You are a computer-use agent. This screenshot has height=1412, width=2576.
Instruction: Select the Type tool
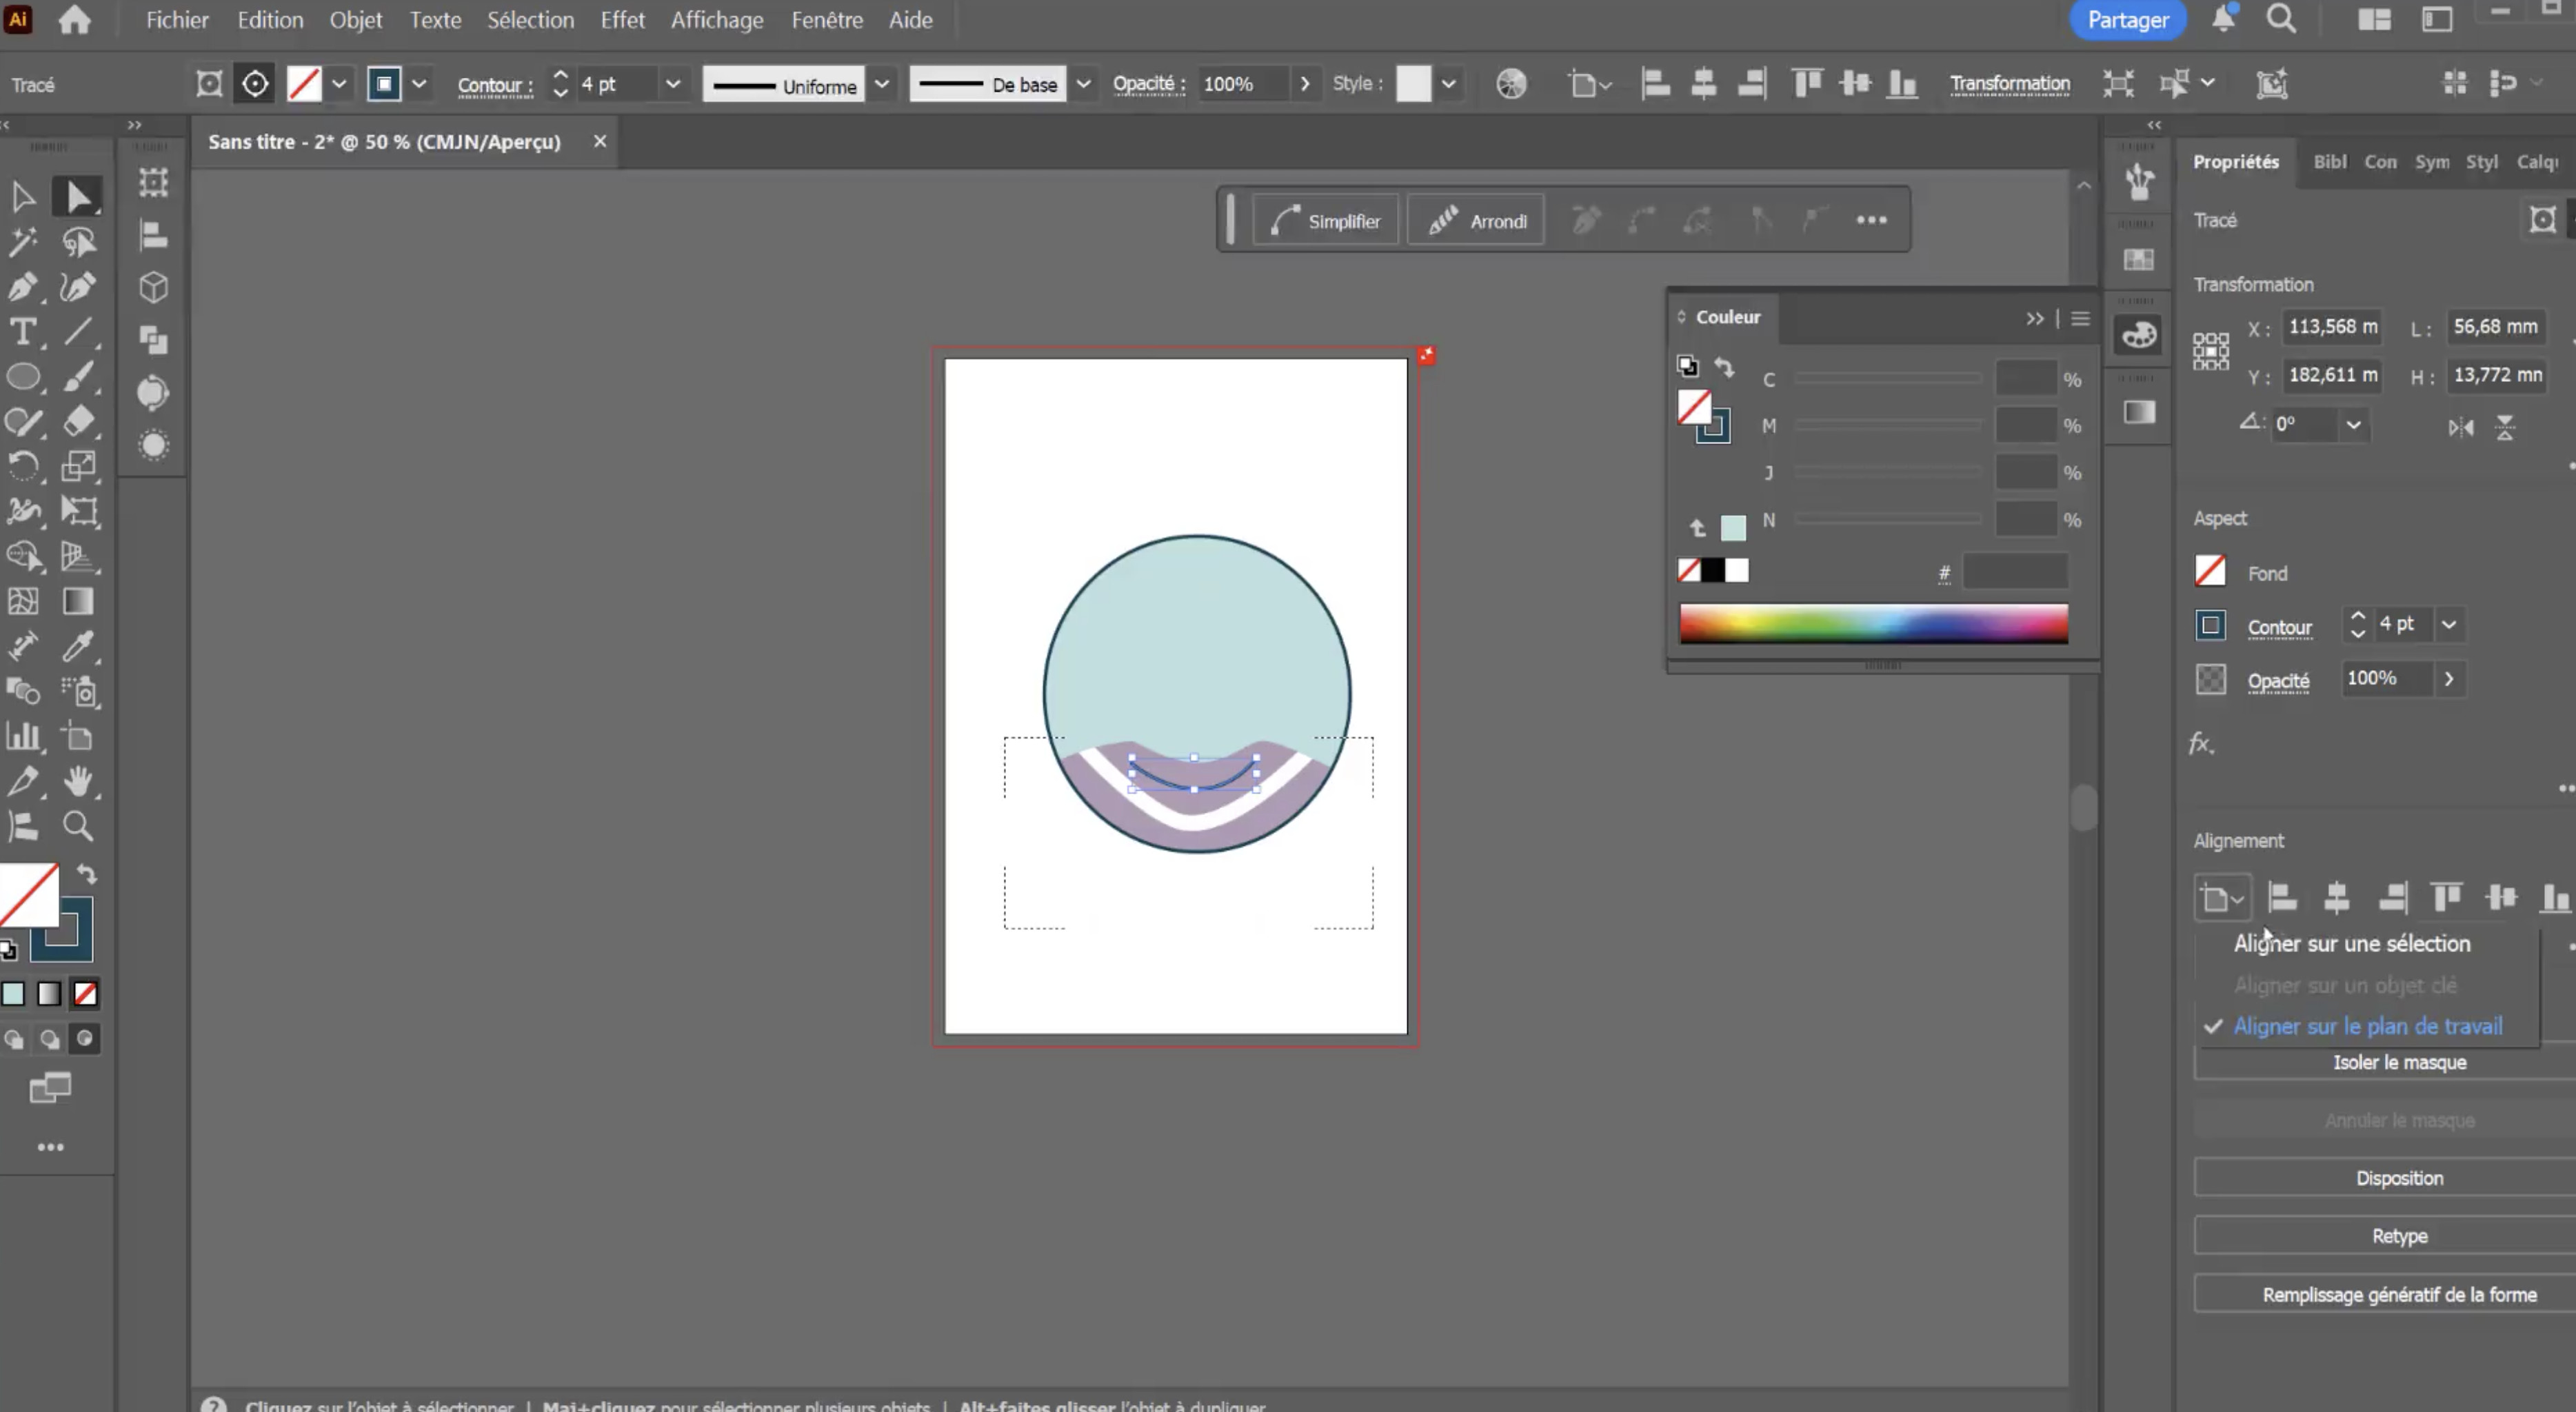[x=23, y=332]
